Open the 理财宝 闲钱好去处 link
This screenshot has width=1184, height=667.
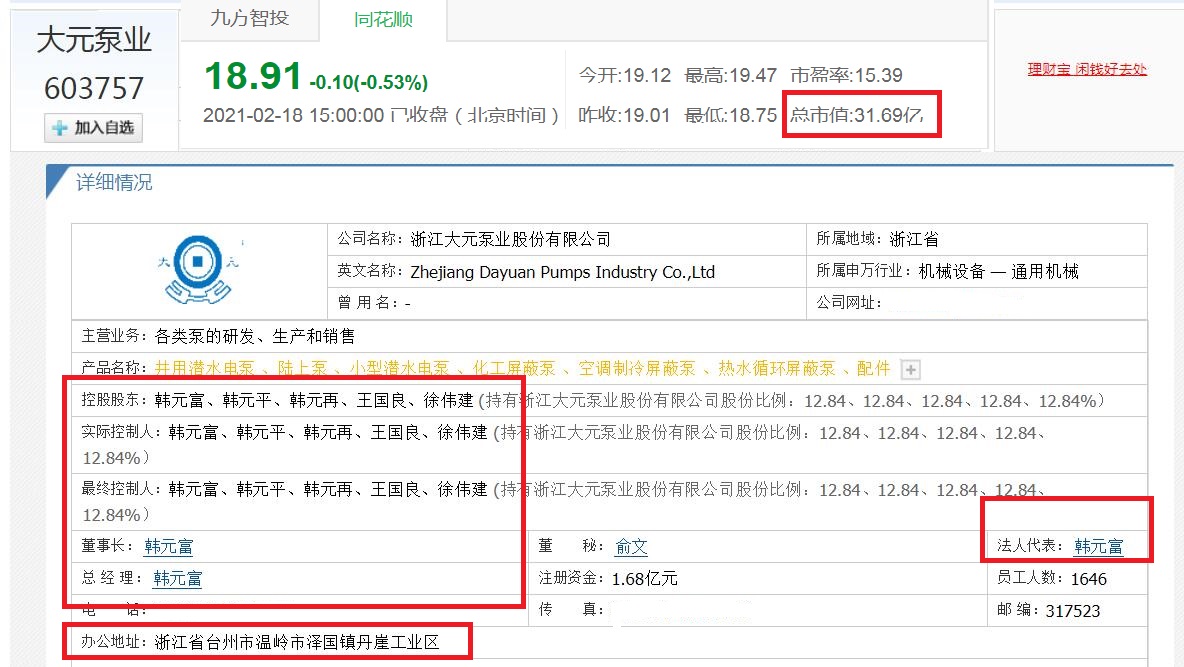1087,69
